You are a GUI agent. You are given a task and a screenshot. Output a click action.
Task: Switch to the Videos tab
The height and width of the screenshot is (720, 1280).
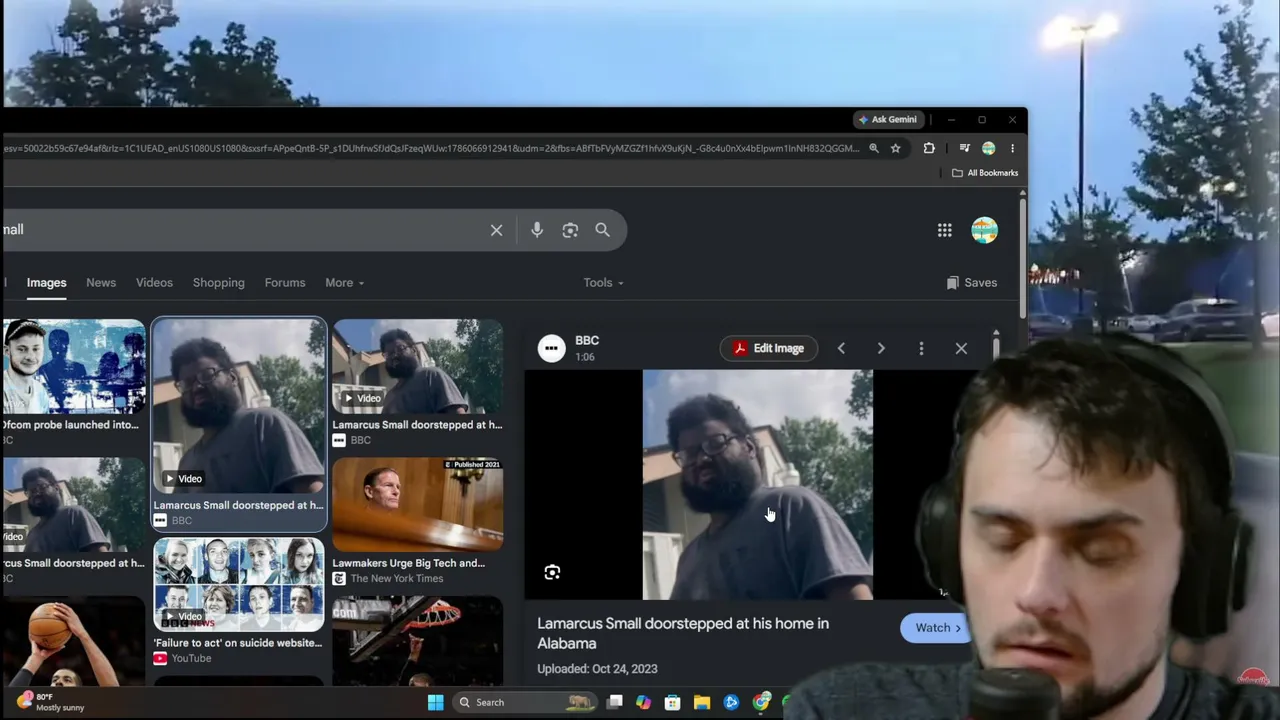click(x=154, y=283)
